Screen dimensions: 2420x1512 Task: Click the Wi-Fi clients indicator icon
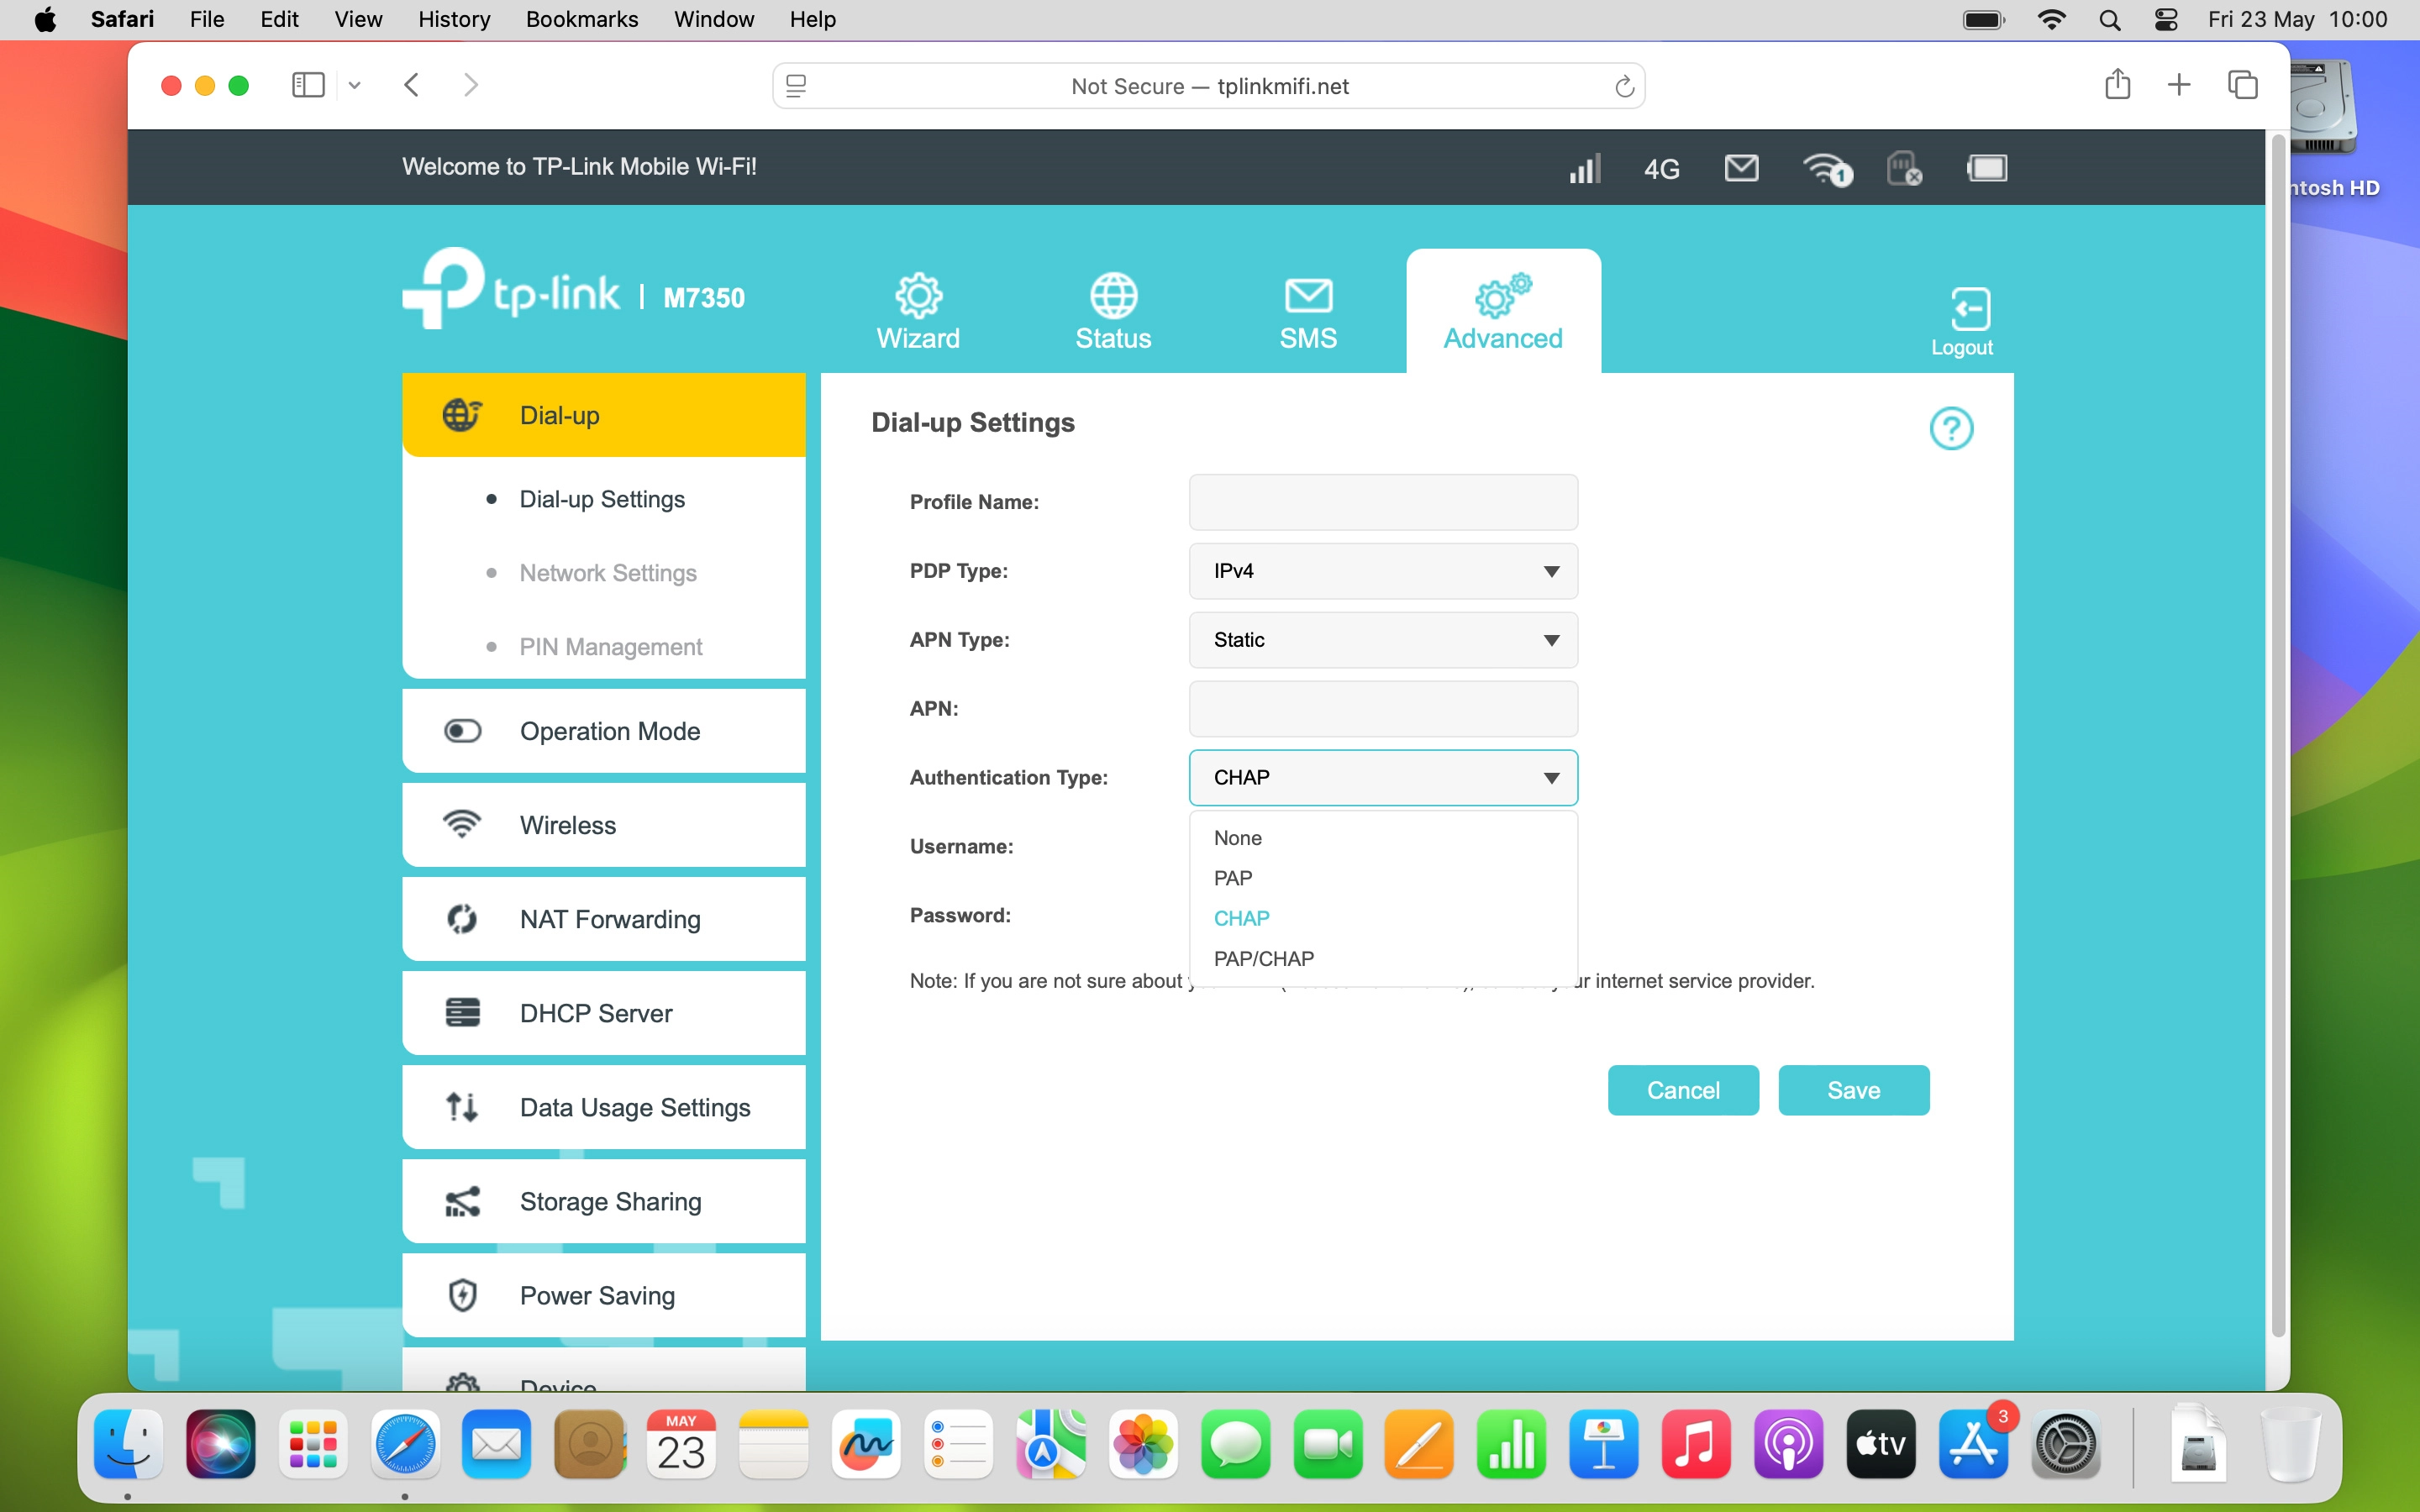coord(1826,169)
